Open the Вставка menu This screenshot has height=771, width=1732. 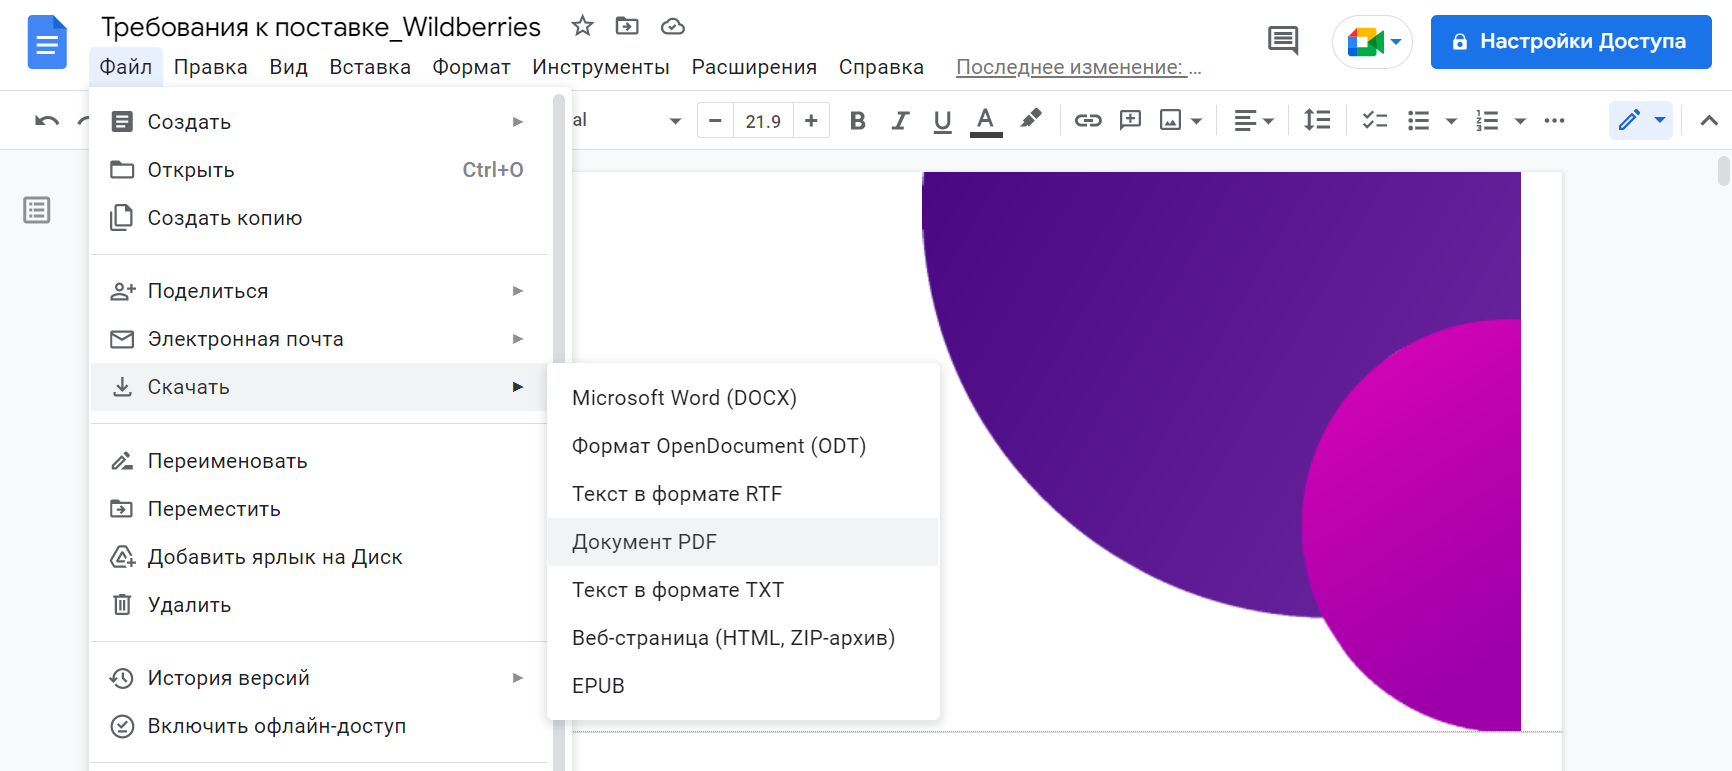370,67
